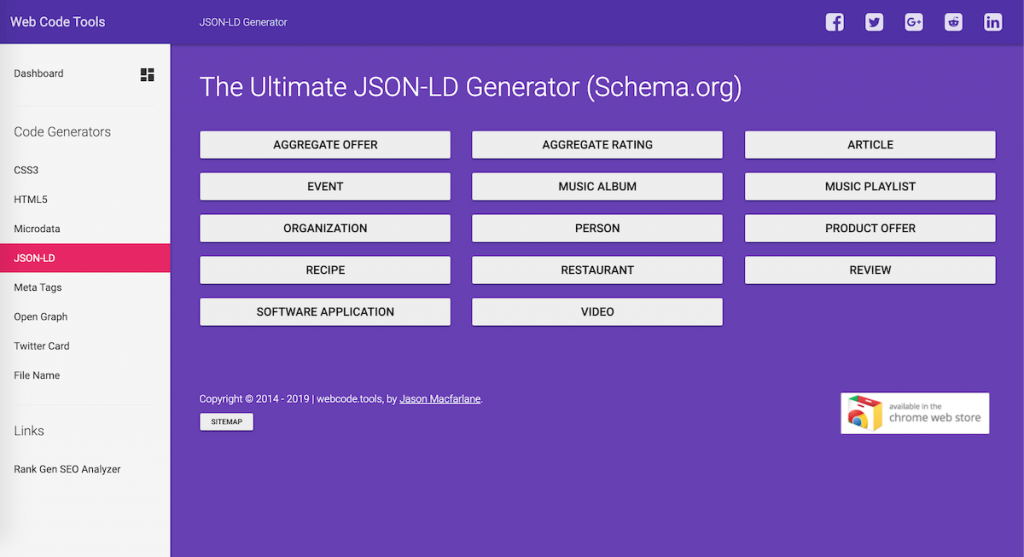Open the Google Plus share icon
1024x557 pixels.
[913, 22]
